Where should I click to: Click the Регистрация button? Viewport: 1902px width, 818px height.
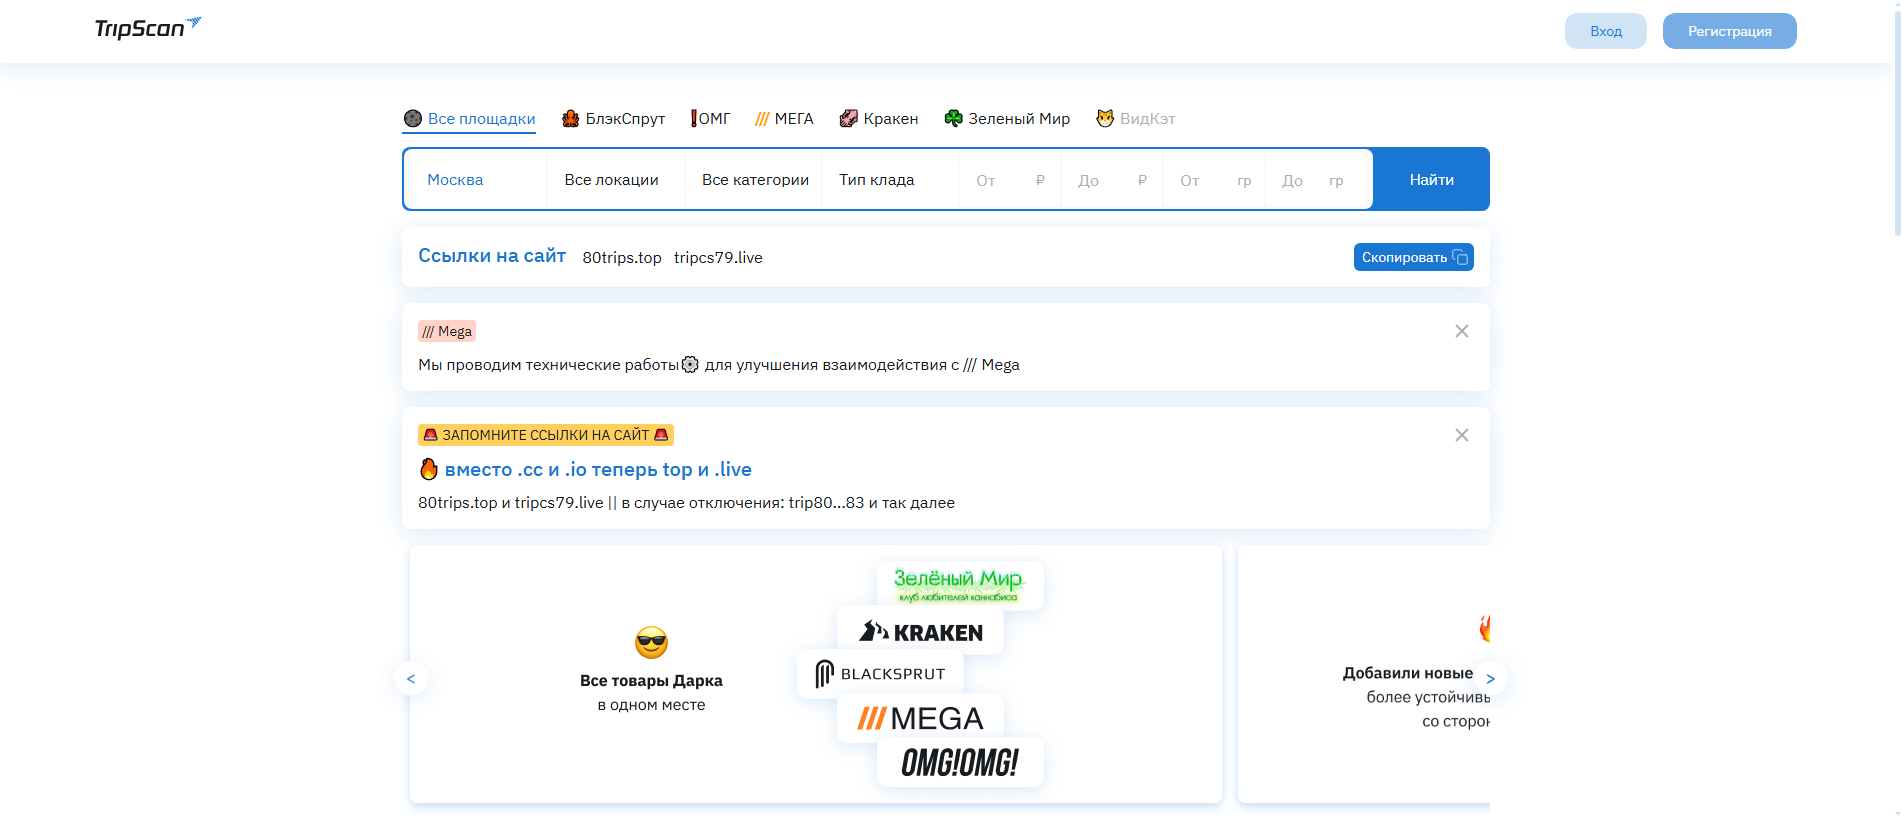click(1730, 31)
